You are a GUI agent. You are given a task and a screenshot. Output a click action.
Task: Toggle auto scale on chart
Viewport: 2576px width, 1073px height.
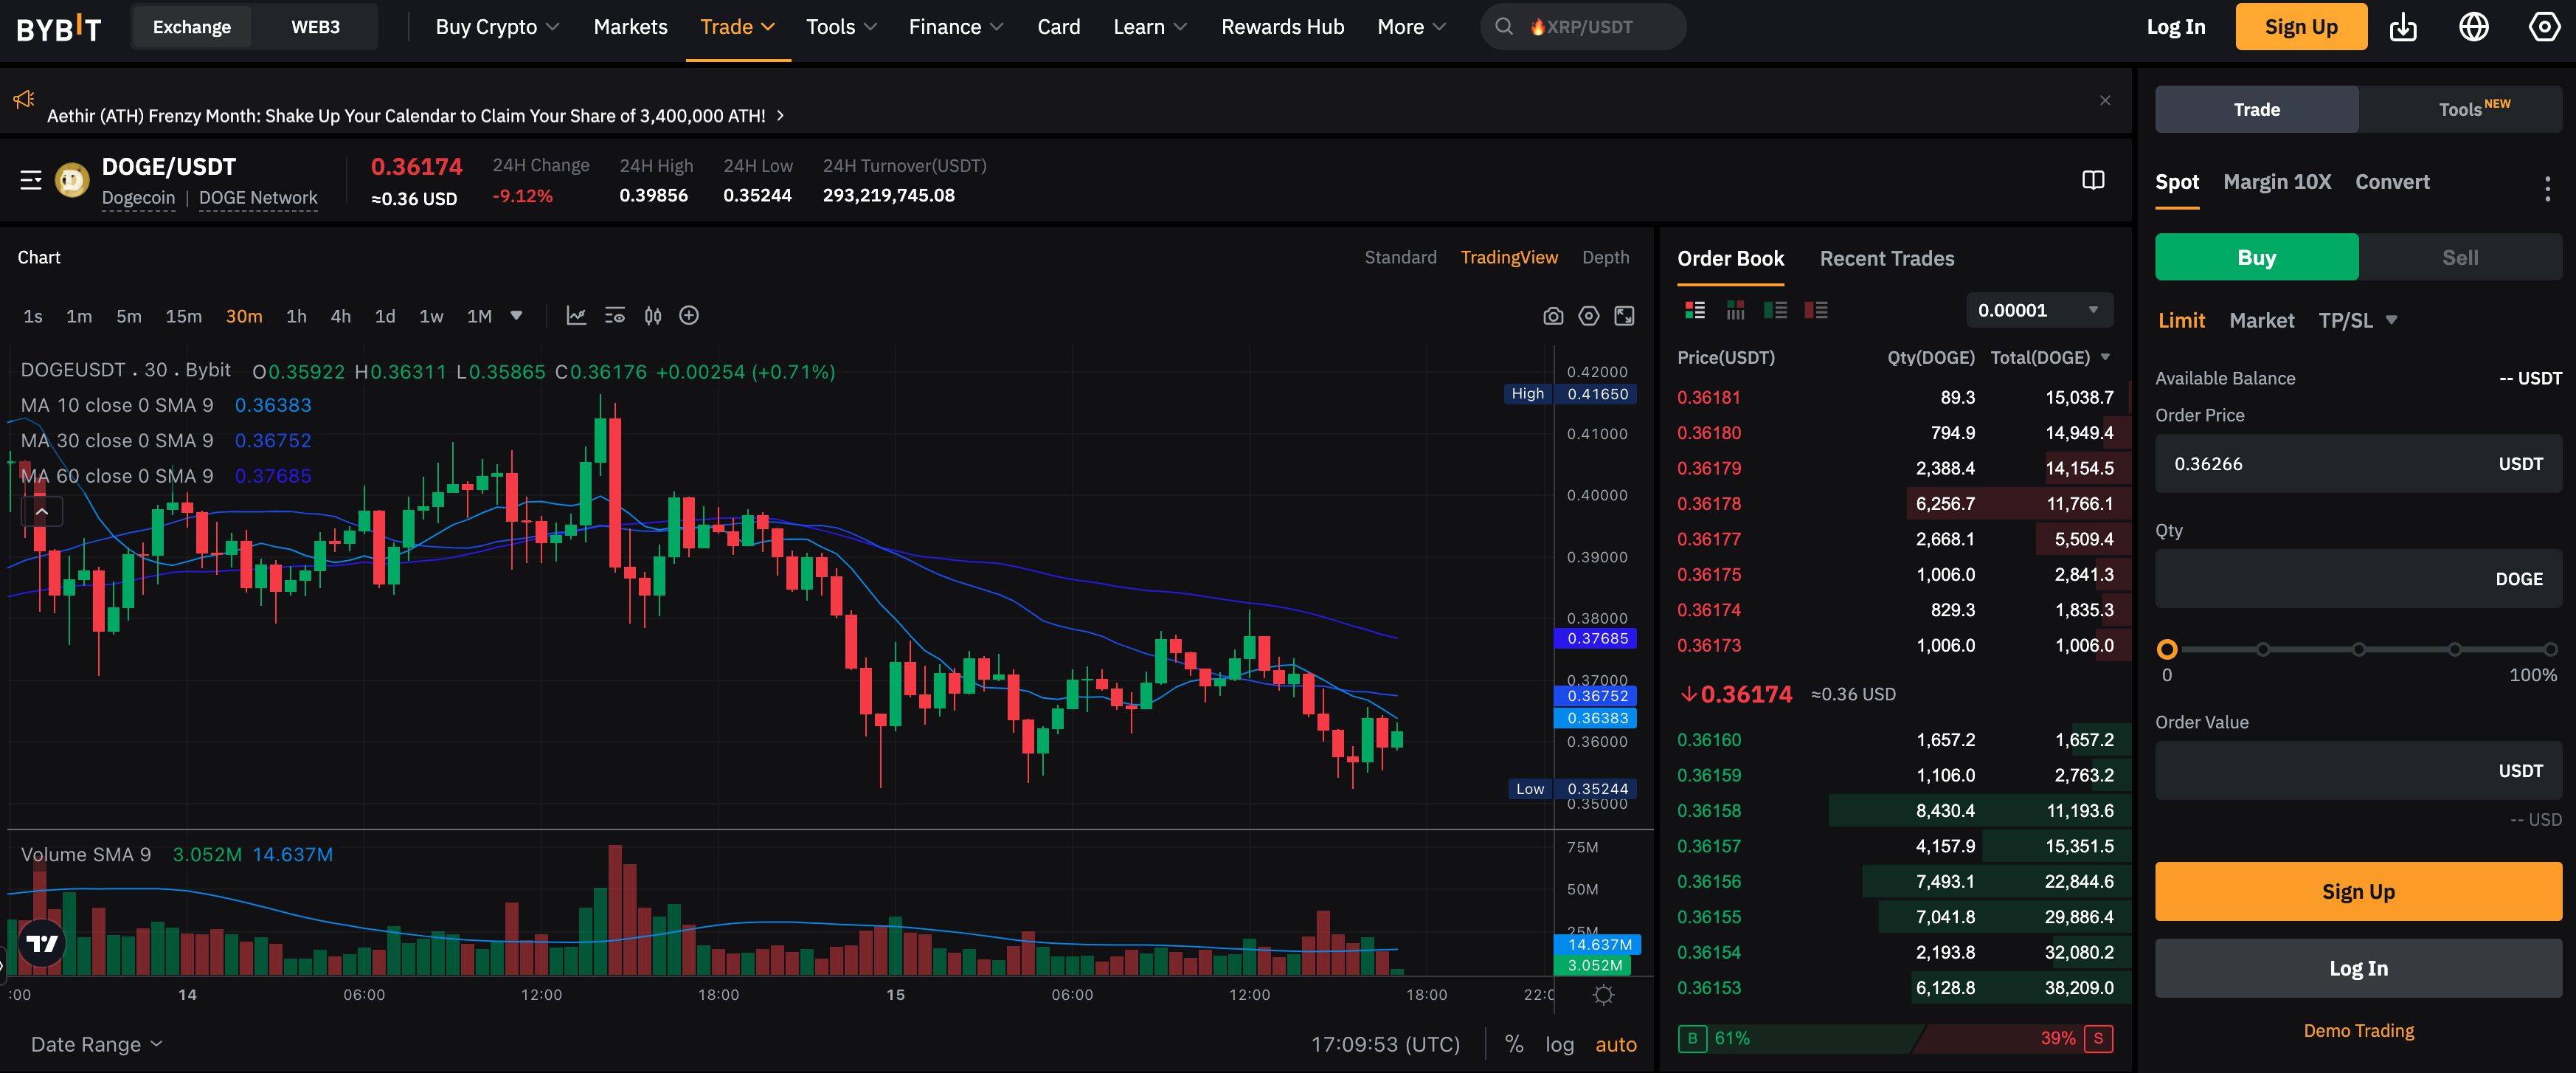click(1615, 1044)
